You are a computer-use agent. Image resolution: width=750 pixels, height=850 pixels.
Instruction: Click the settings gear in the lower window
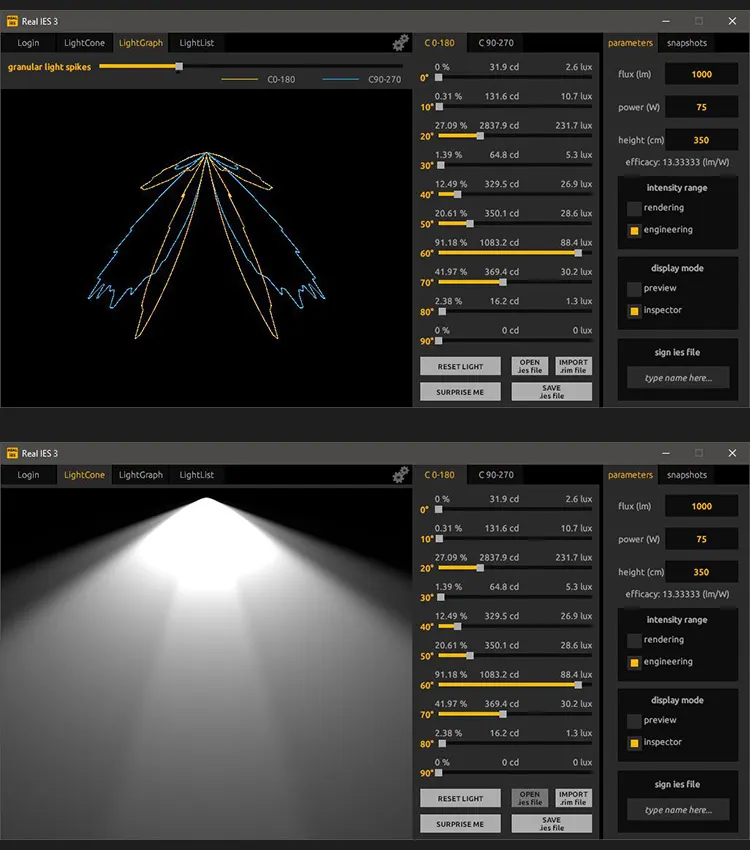pyautogui.click(x=400, y=474)
